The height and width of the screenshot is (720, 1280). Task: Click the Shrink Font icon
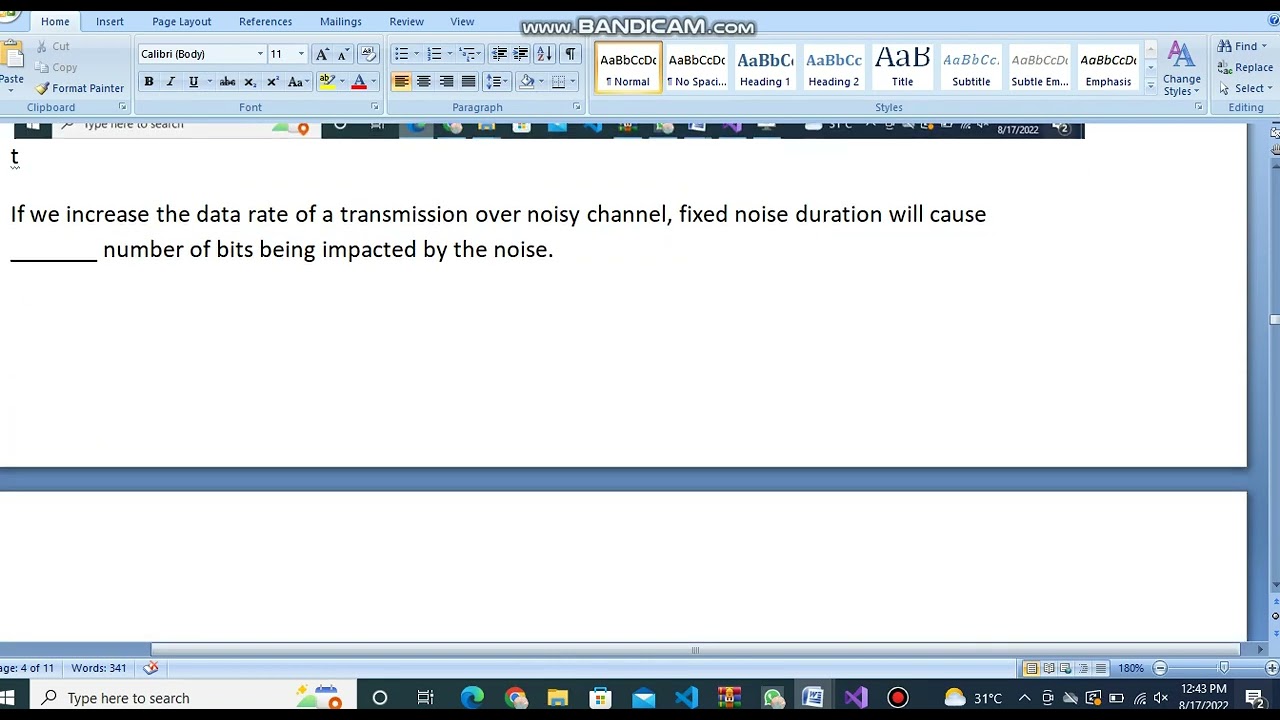click(342, 54)
